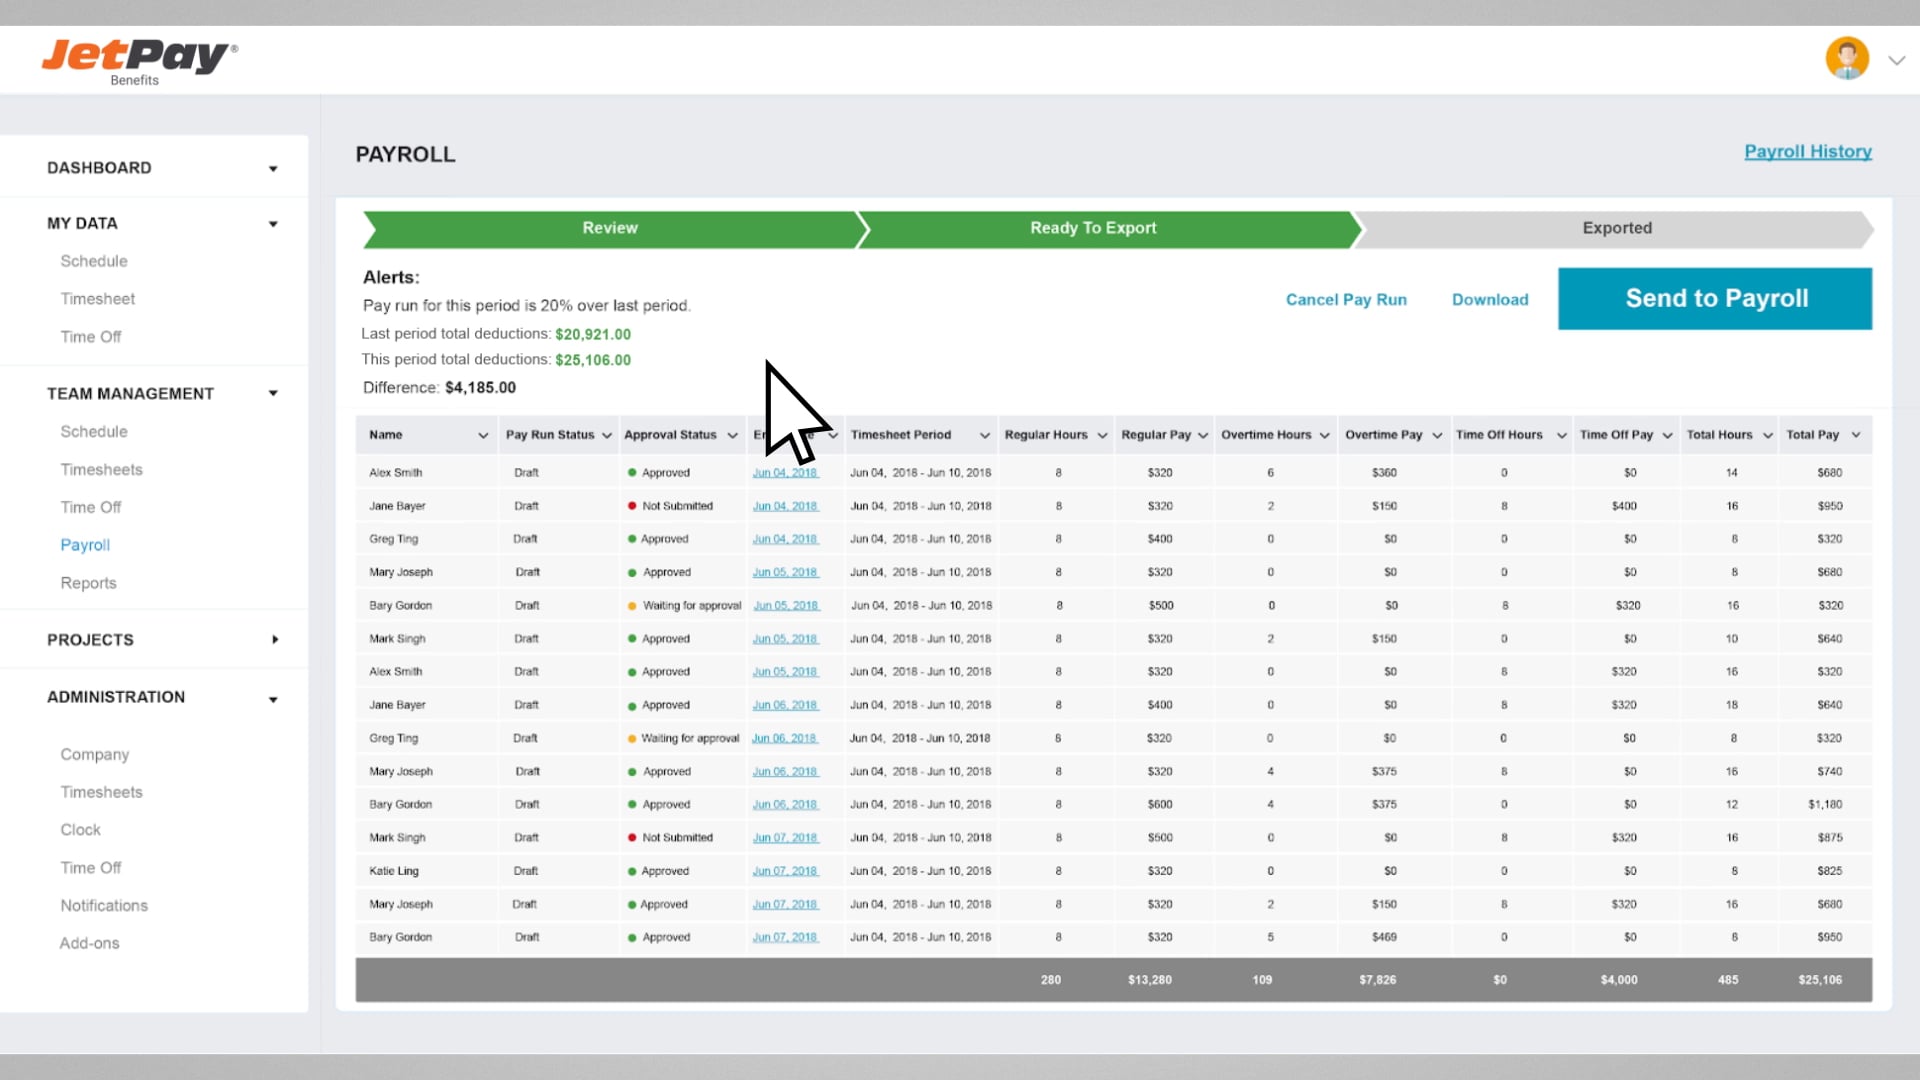This screenshot has width=1920, height=1080.
Task: Open the Regular Hours column chevron
Action: tap(1102, 436)
